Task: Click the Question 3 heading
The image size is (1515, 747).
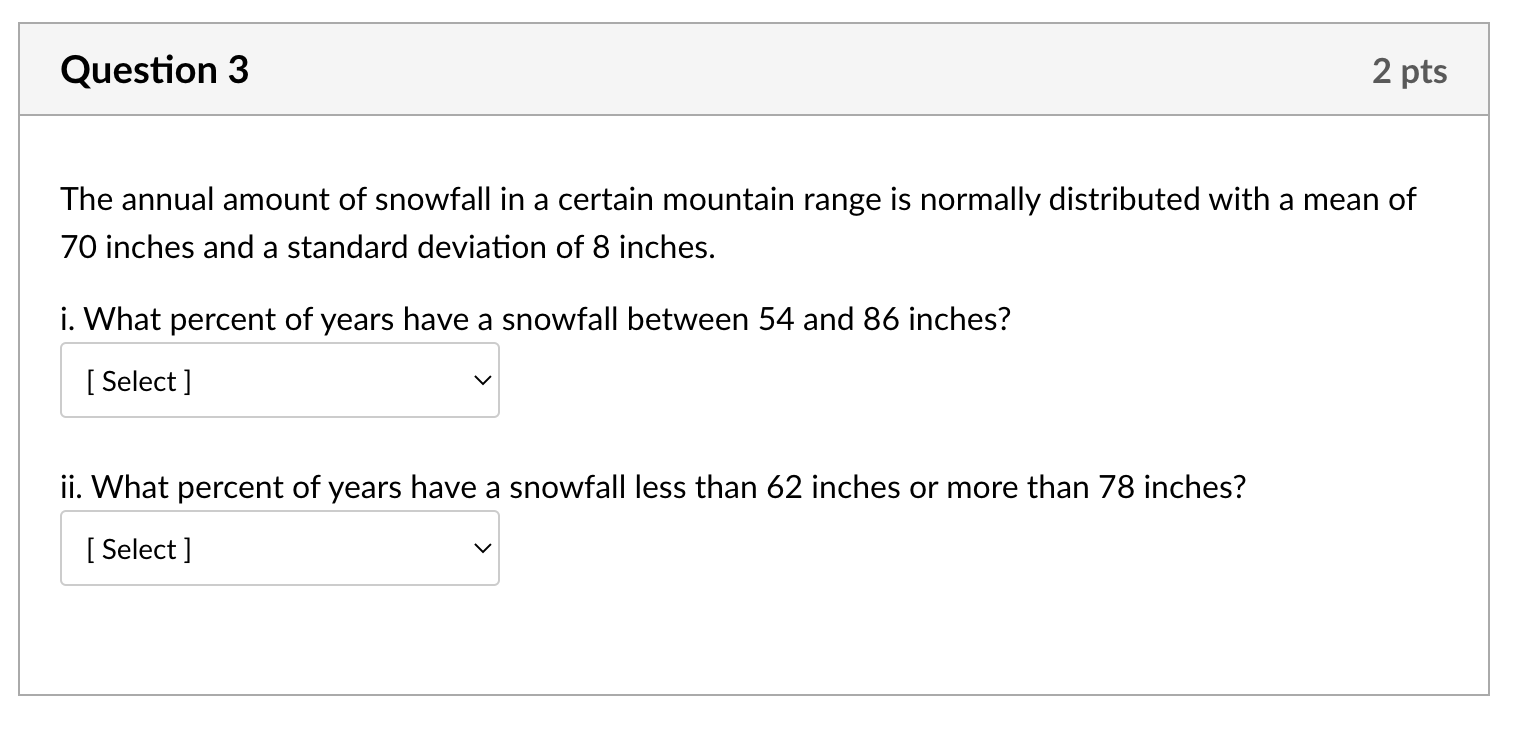Action: 154,70
